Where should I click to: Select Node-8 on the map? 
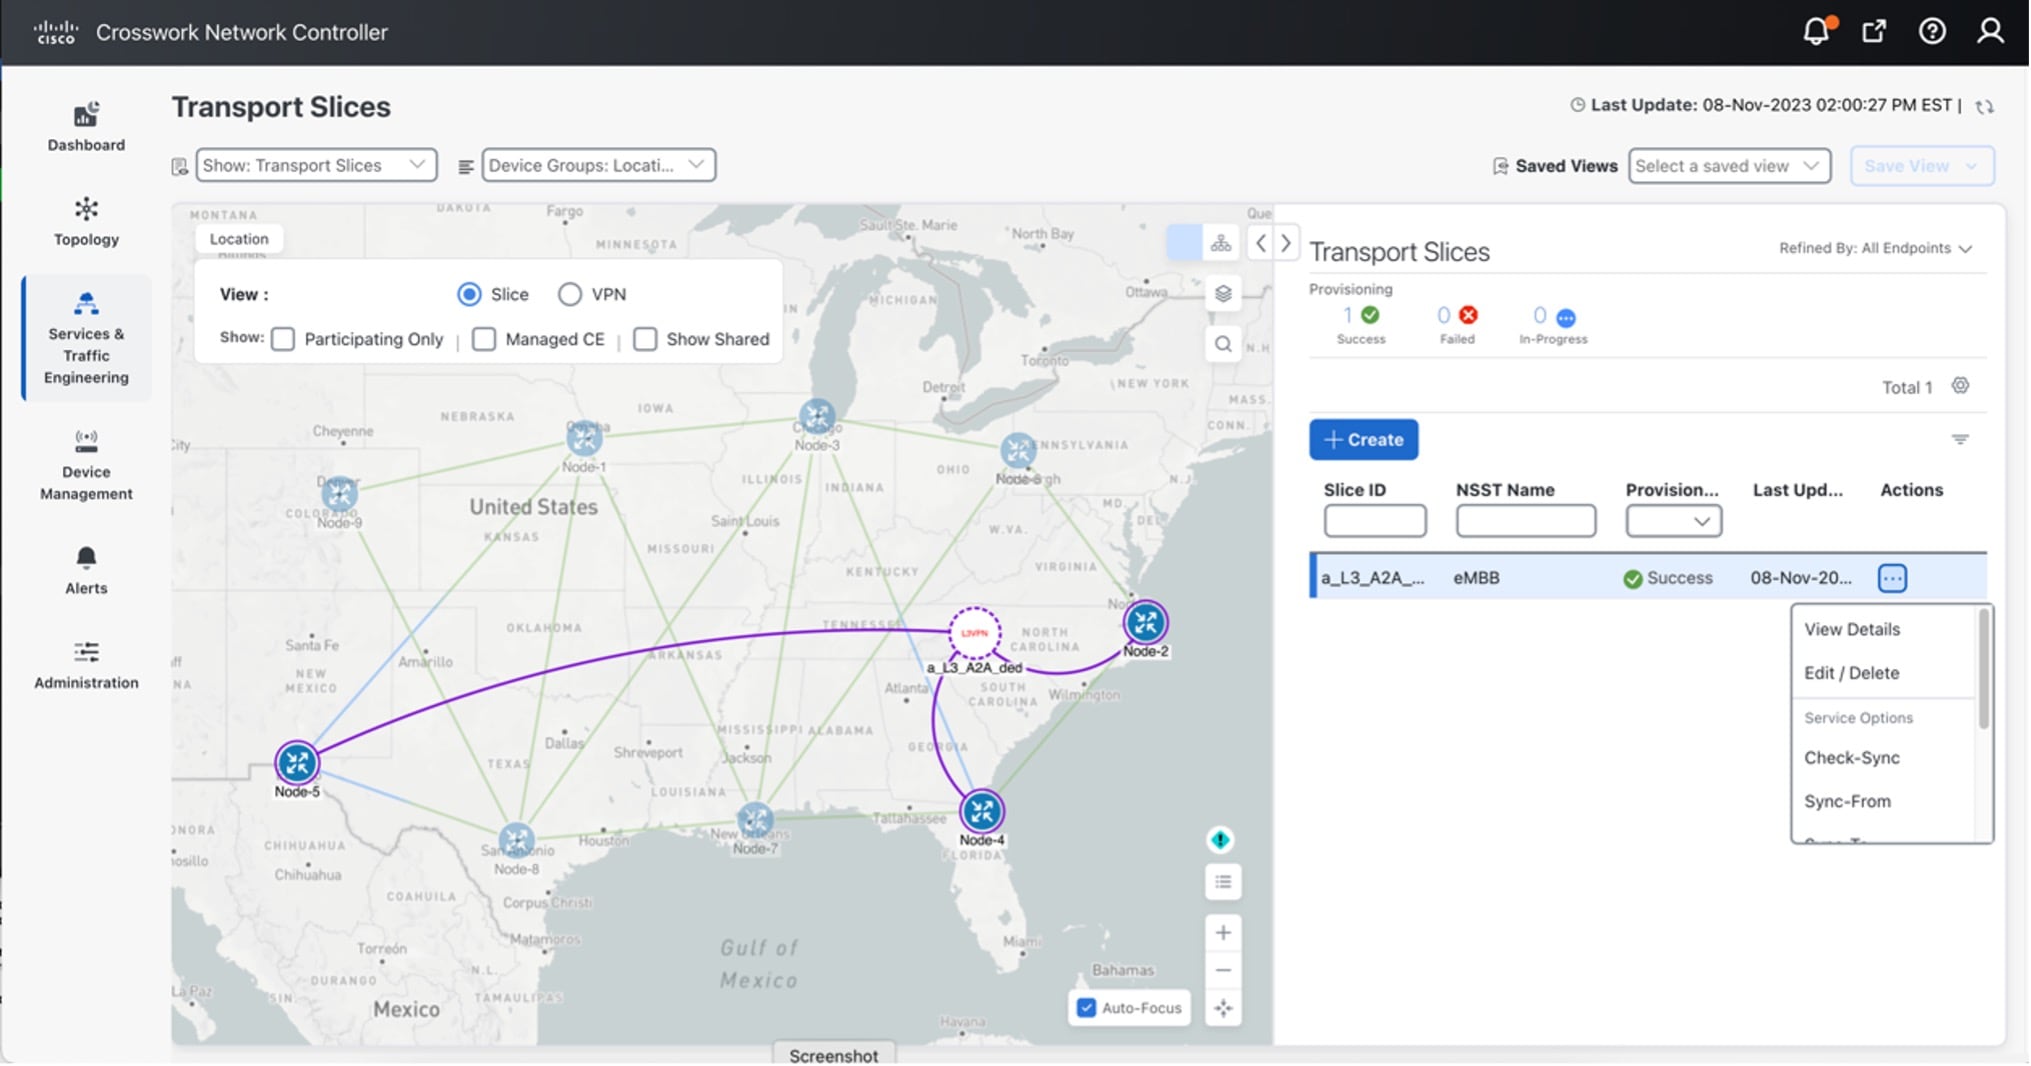pos(516,840)
